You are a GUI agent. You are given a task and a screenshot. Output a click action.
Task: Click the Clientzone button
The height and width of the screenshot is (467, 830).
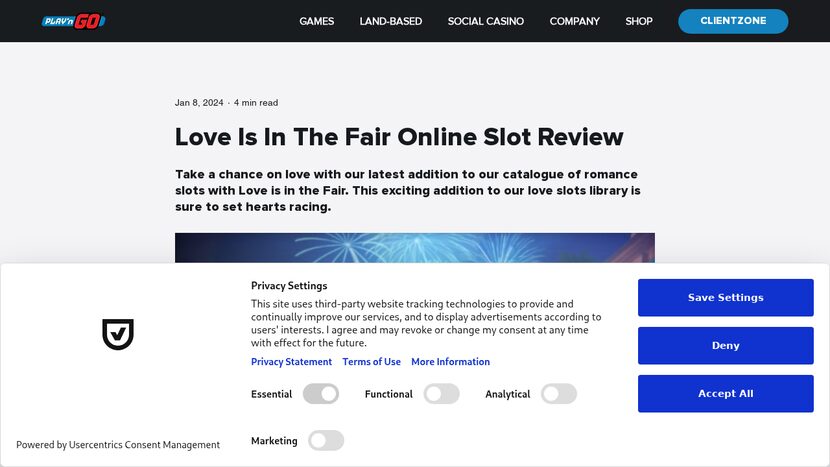(x=732, y=21)
